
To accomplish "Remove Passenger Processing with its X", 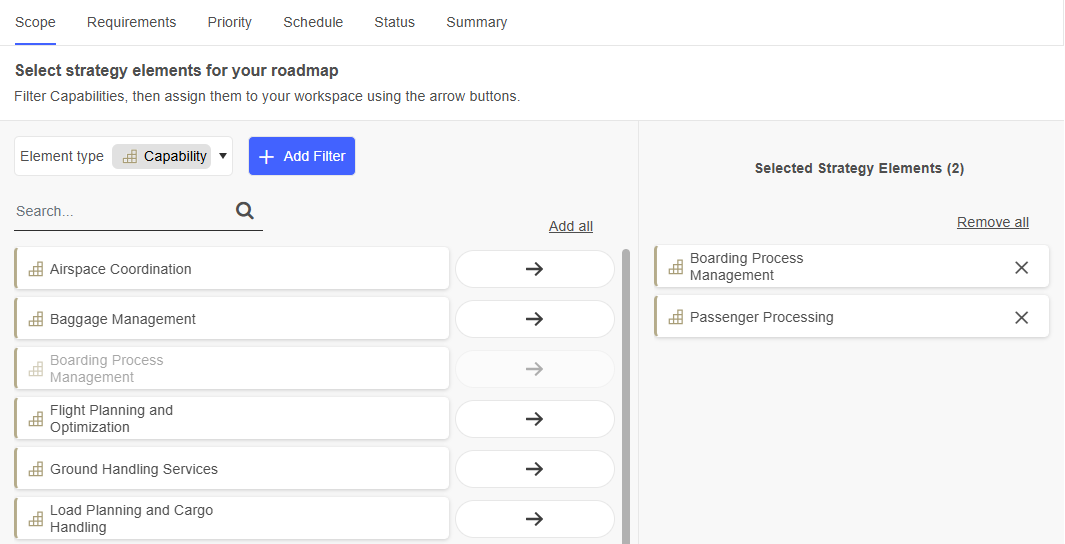I will pos(1021,317).
